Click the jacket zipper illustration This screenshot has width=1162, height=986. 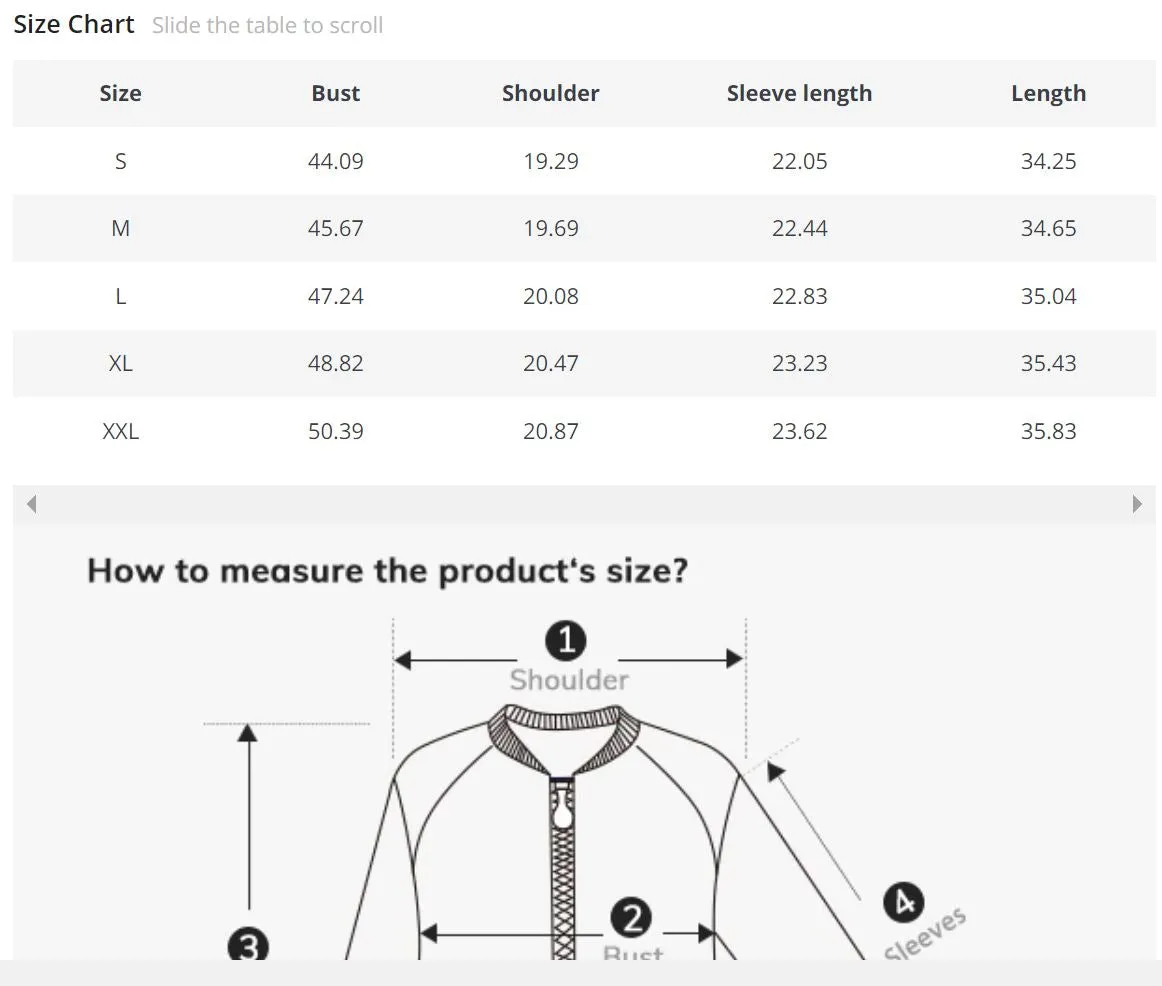pos(562,868)
